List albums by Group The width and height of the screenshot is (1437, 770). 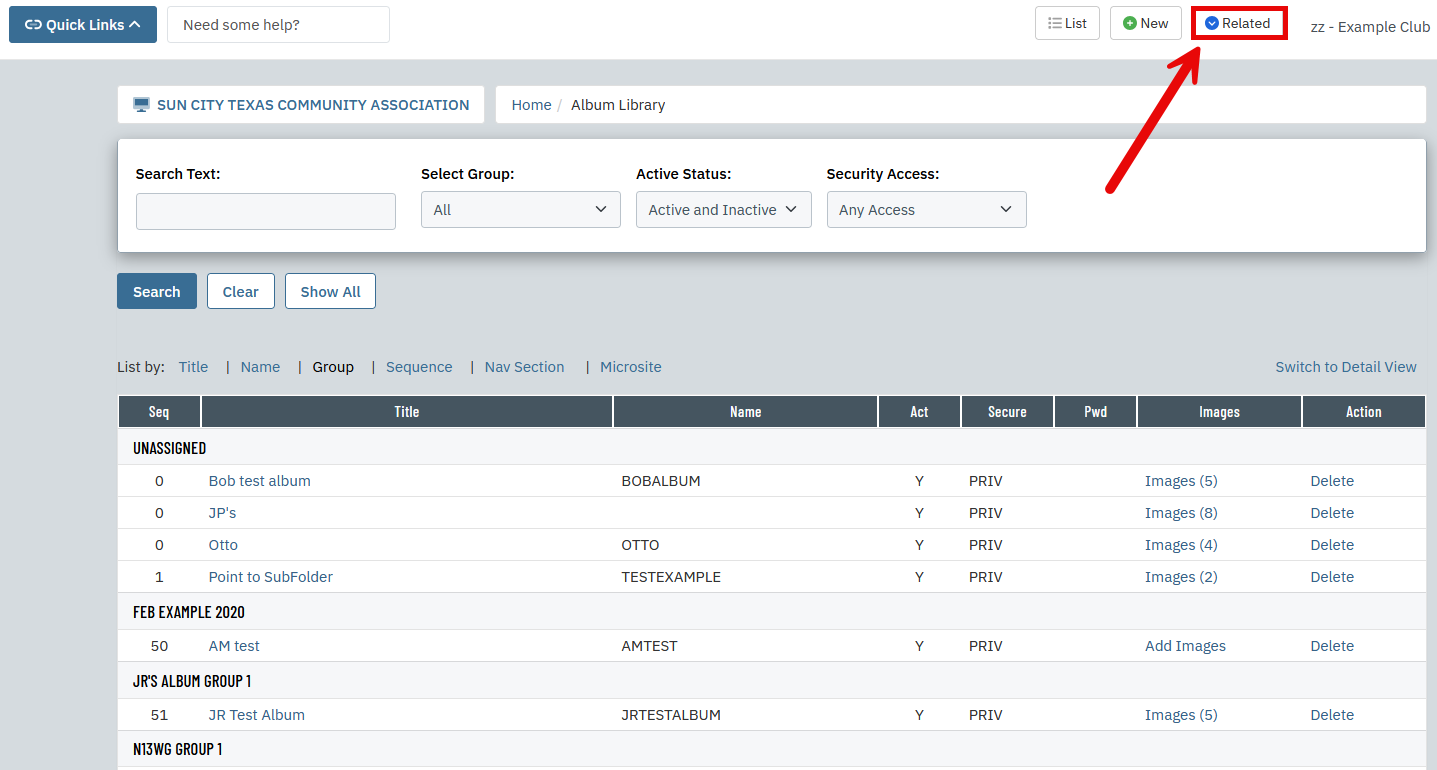(333, 367)
